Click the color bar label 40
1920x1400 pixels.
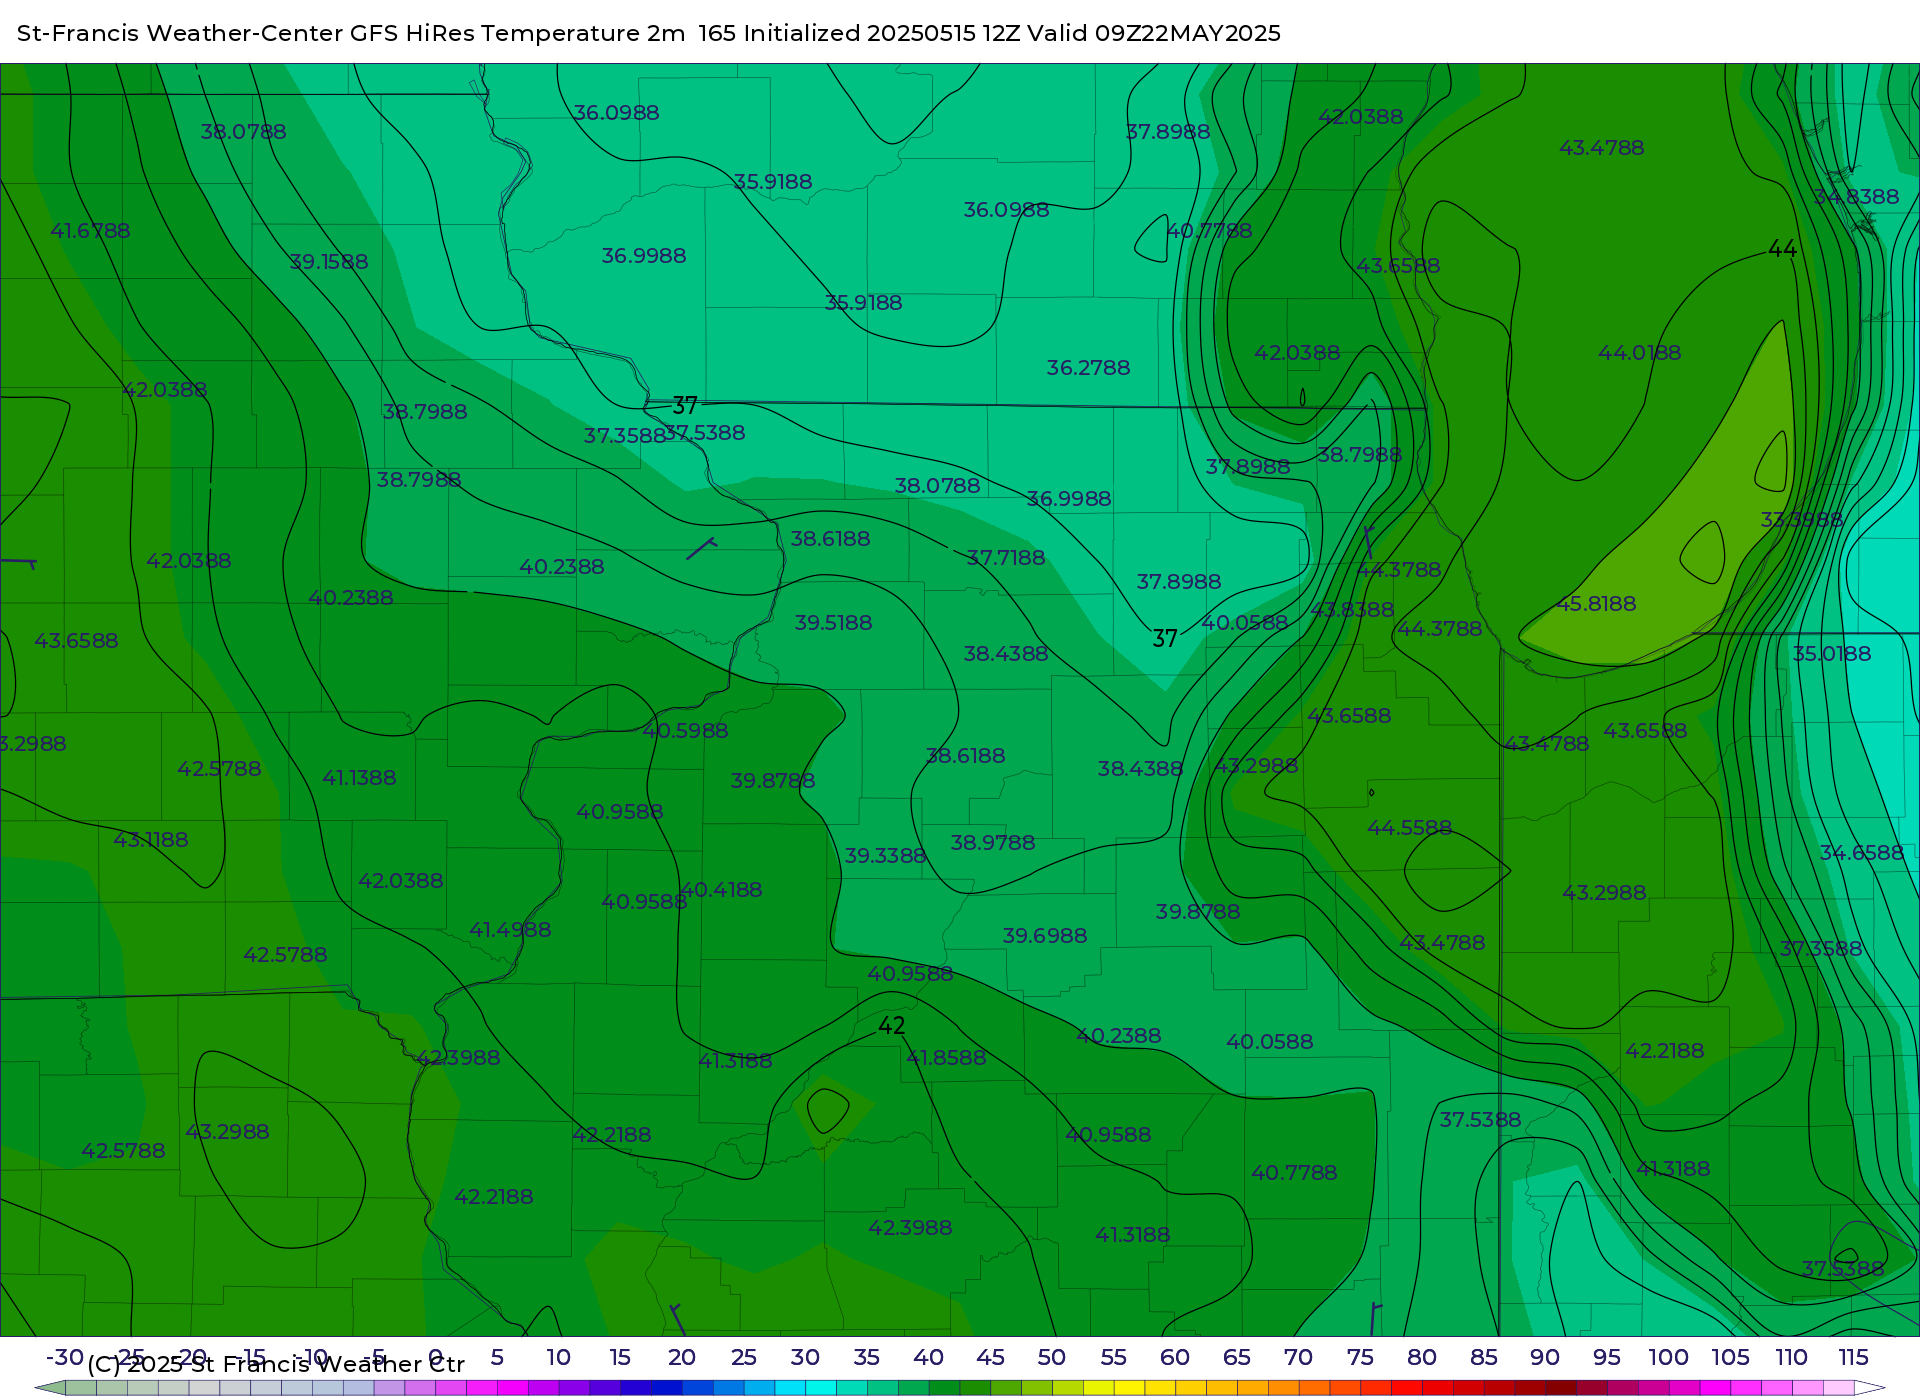tap(928, 1358)
